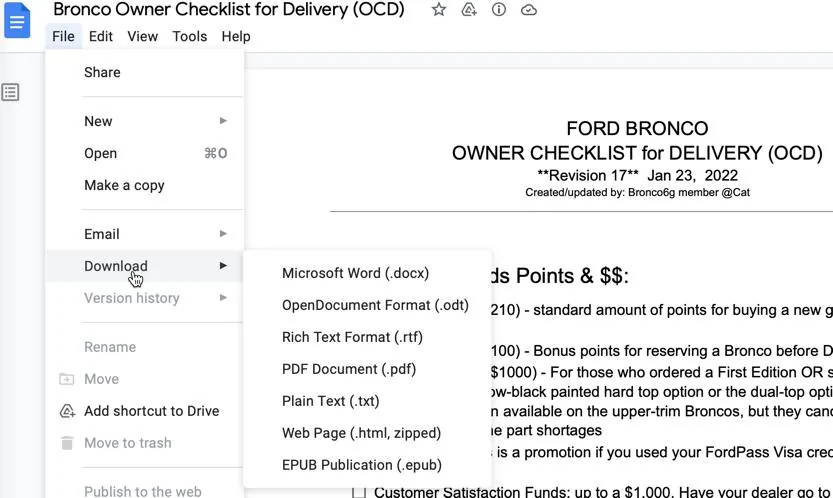833x498 pixels.
Task: Select Rename in File menu
Action: [x=144, y=347]
